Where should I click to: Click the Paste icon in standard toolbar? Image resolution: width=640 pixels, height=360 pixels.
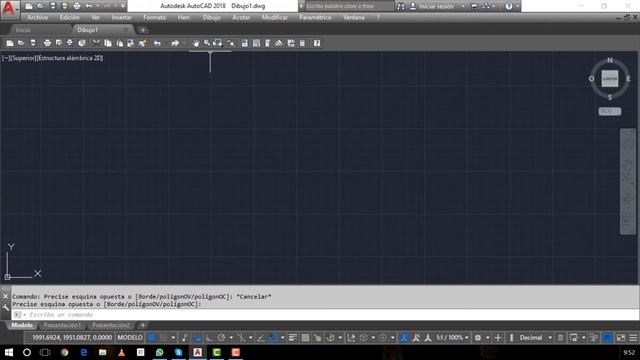pos(119,43)
